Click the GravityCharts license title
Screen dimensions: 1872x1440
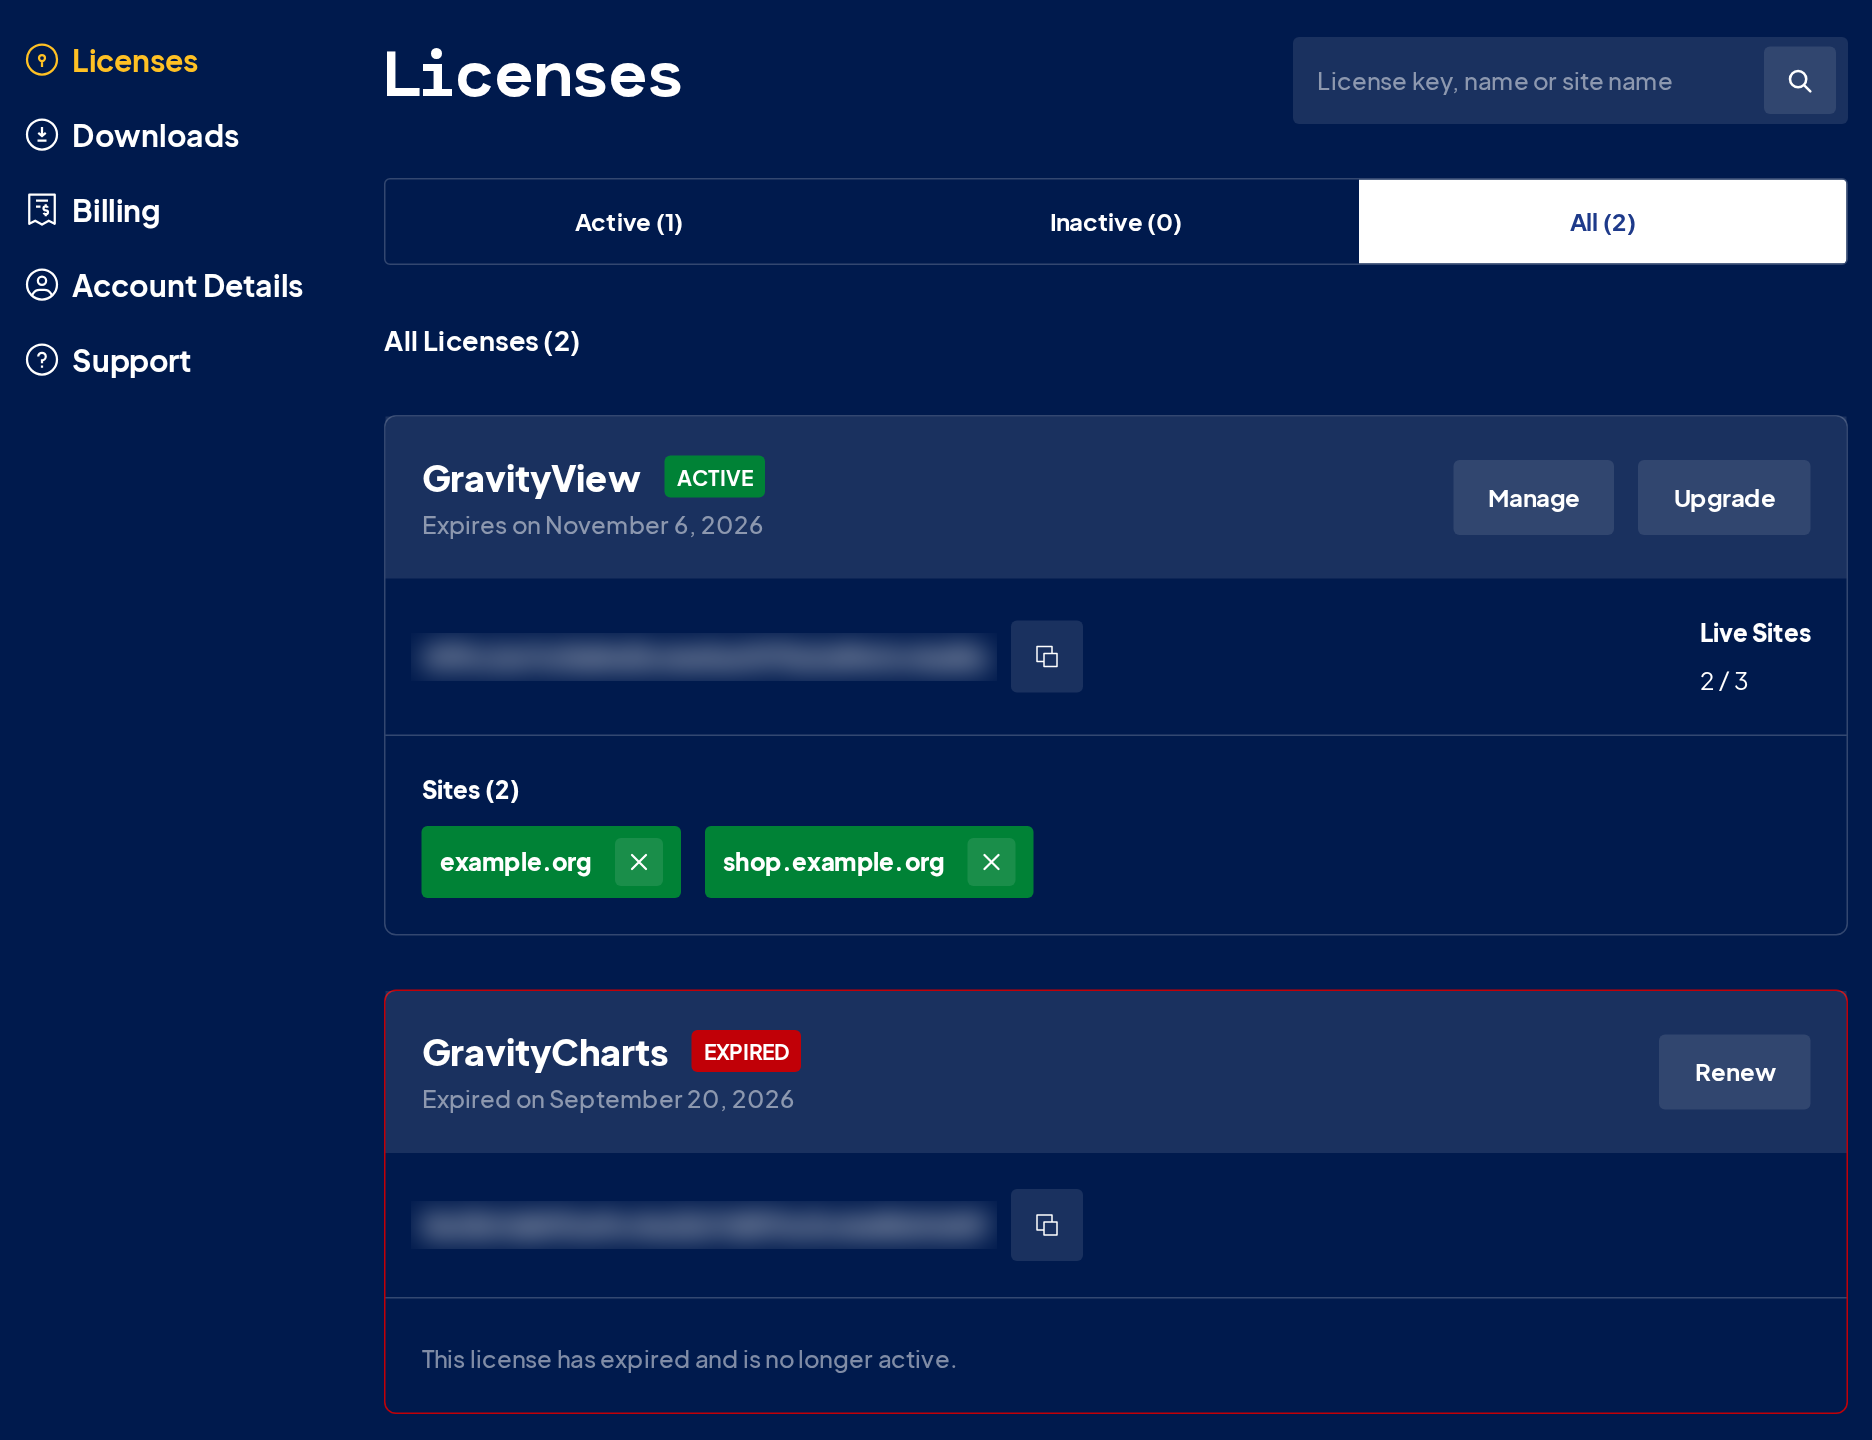tap(545, 1053)
